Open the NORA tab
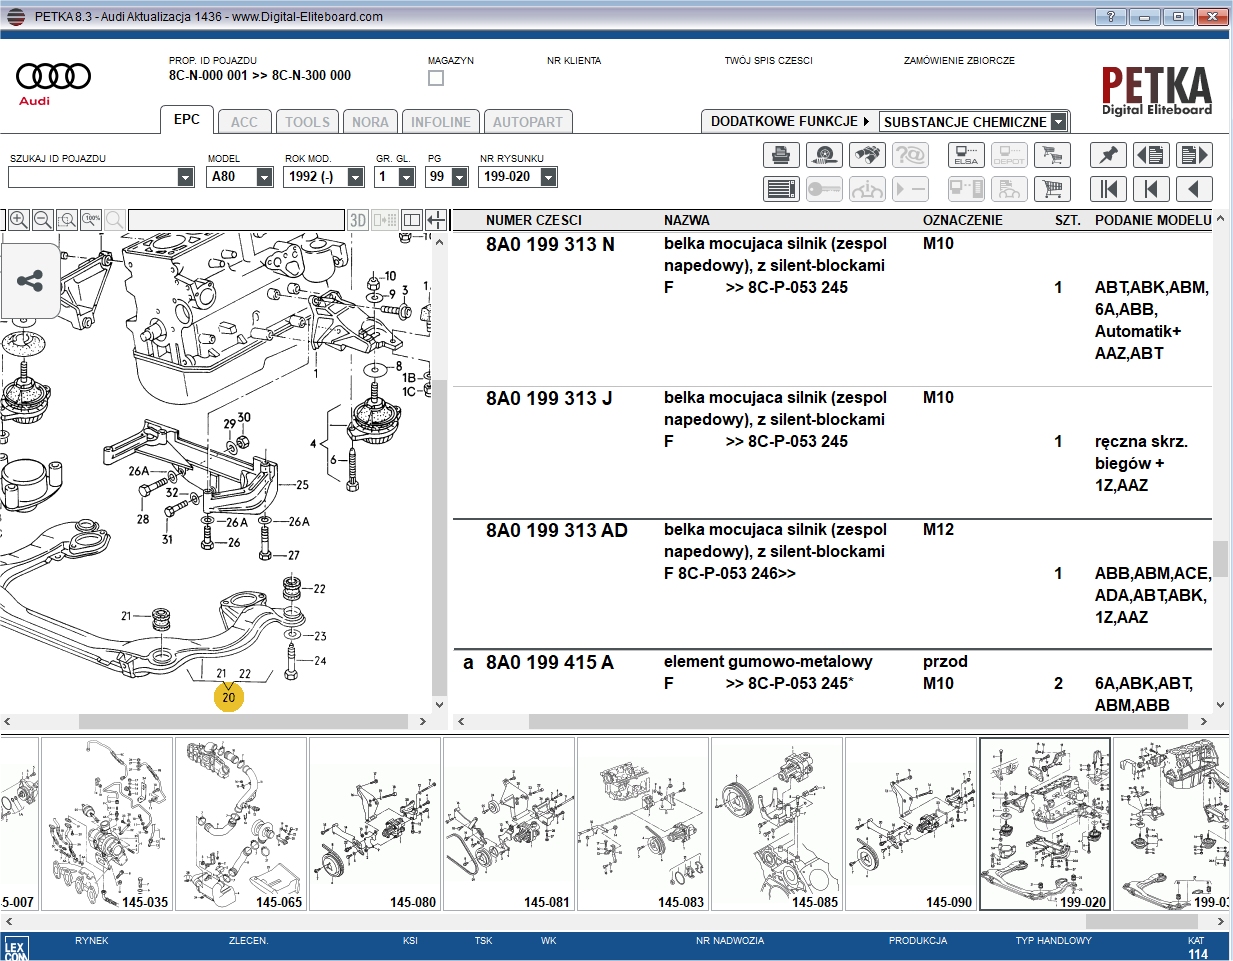 (370, 122)
